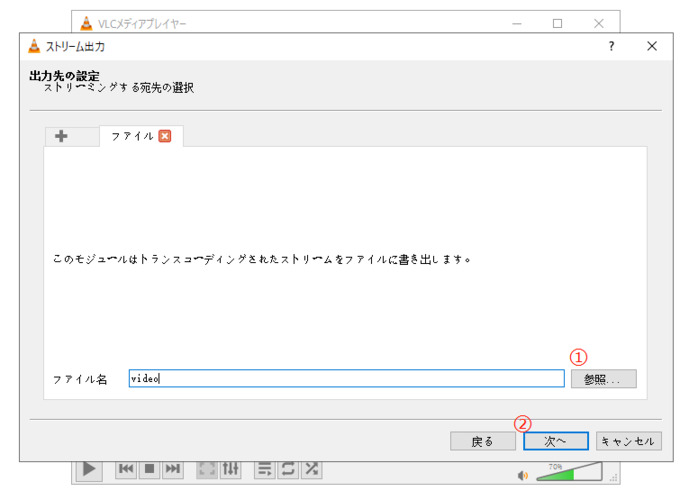
Task: Click into the ファイル名 text field
Action: tap(346, 379)
